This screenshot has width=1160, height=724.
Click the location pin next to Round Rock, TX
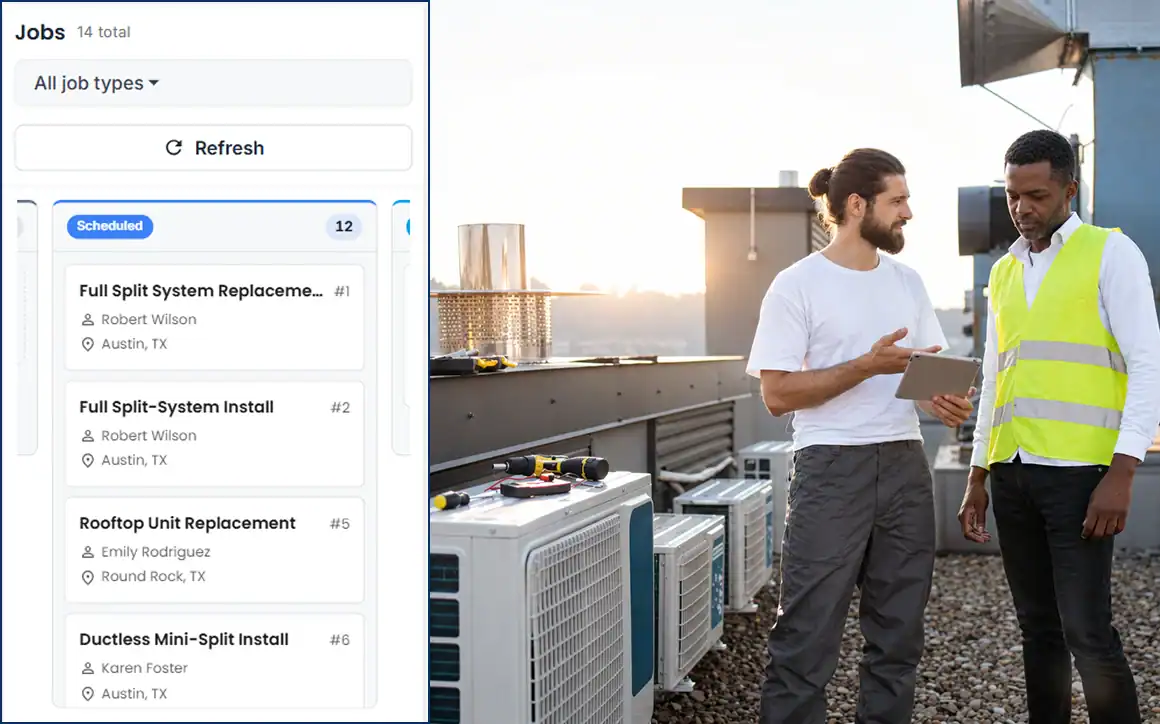[87, 577]
